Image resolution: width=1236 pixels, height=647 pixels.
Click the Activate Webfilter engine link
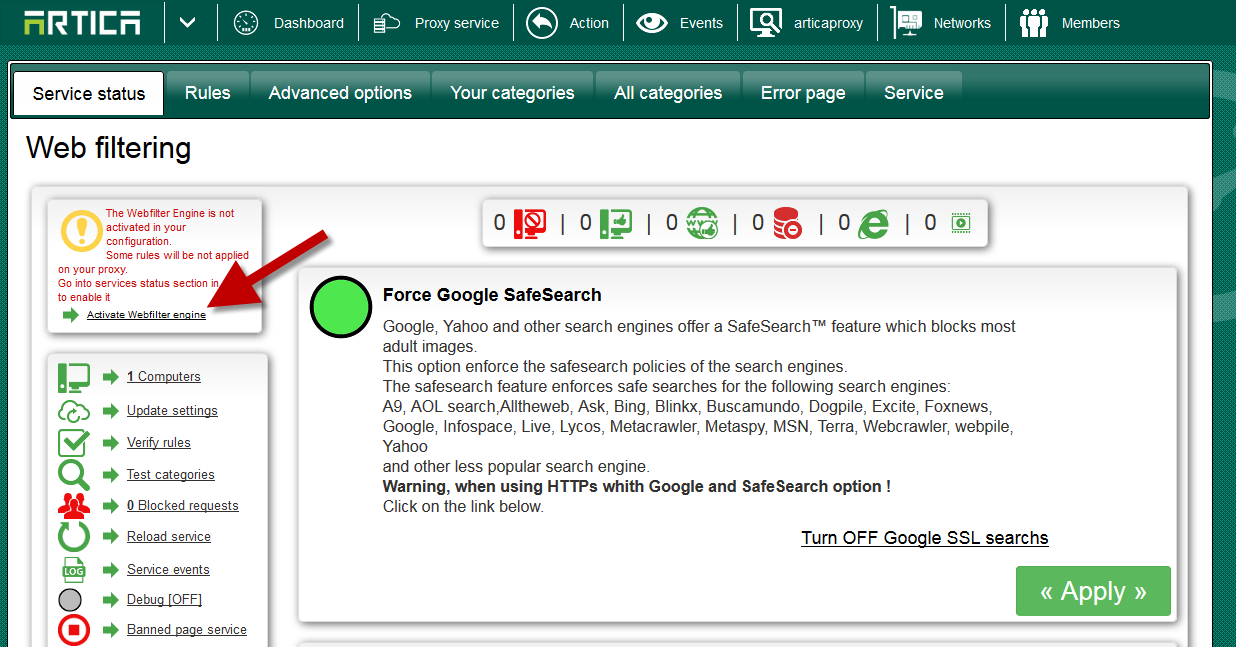(x=146, y=315)
